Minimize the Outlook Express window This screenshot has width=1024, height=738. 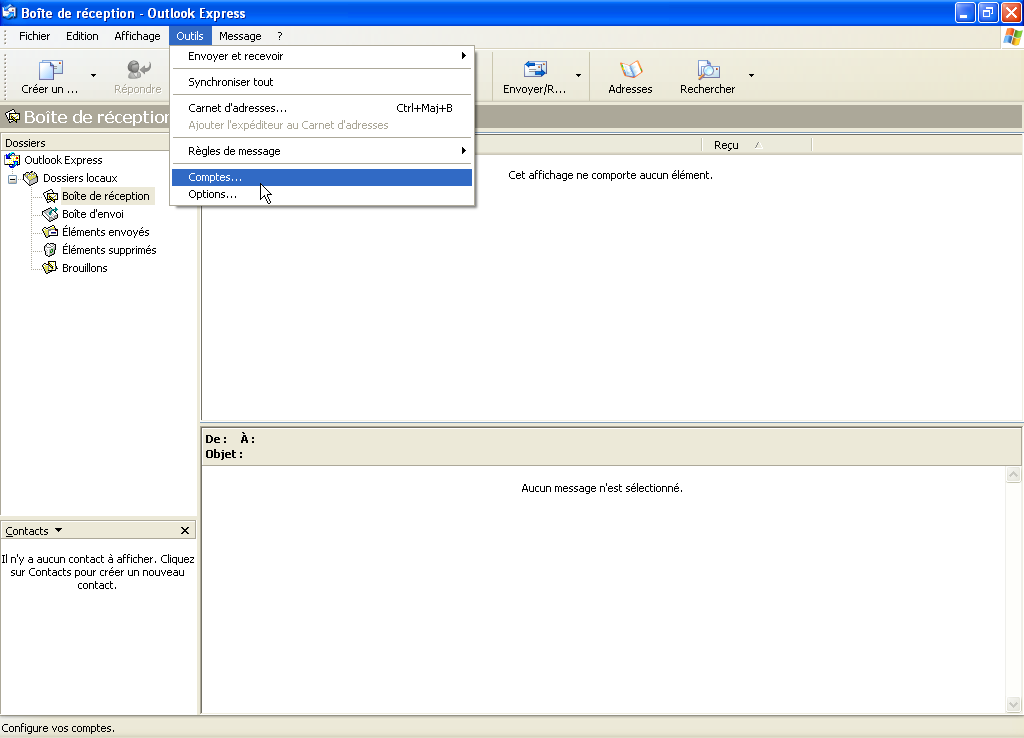(965, 12)
